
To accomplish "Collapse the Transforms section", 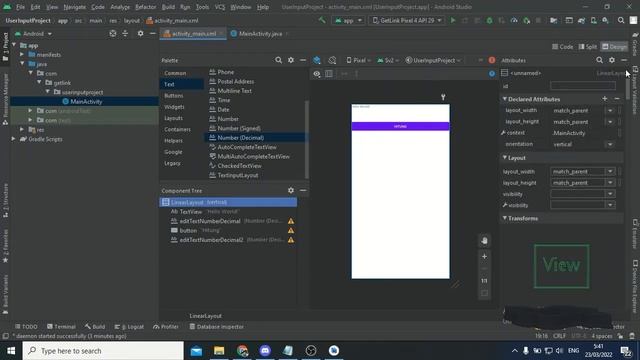I will coord(504,218).
